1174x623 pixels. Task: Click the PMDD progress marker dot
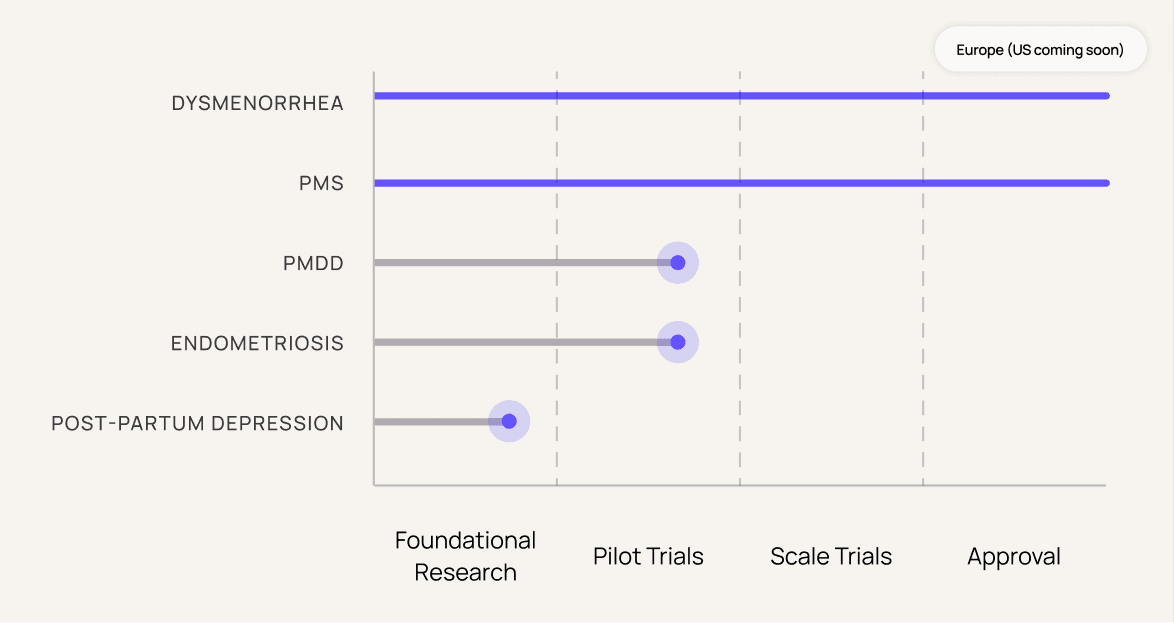point(678,263)
